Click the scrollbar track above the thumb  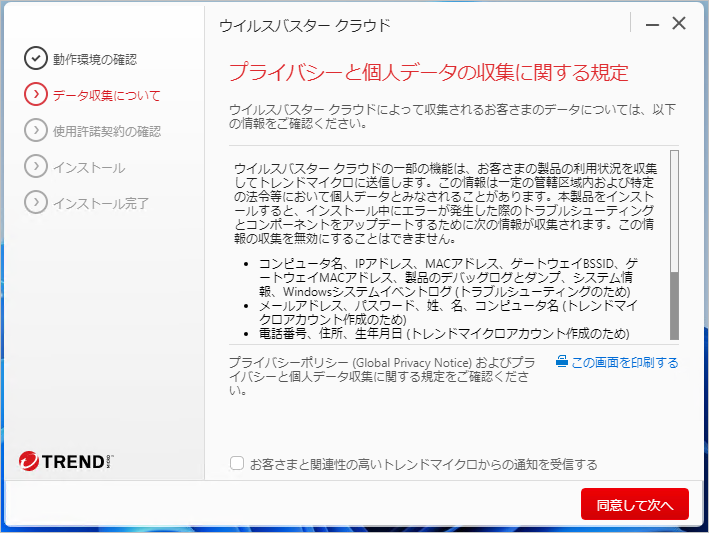(674, 212)
